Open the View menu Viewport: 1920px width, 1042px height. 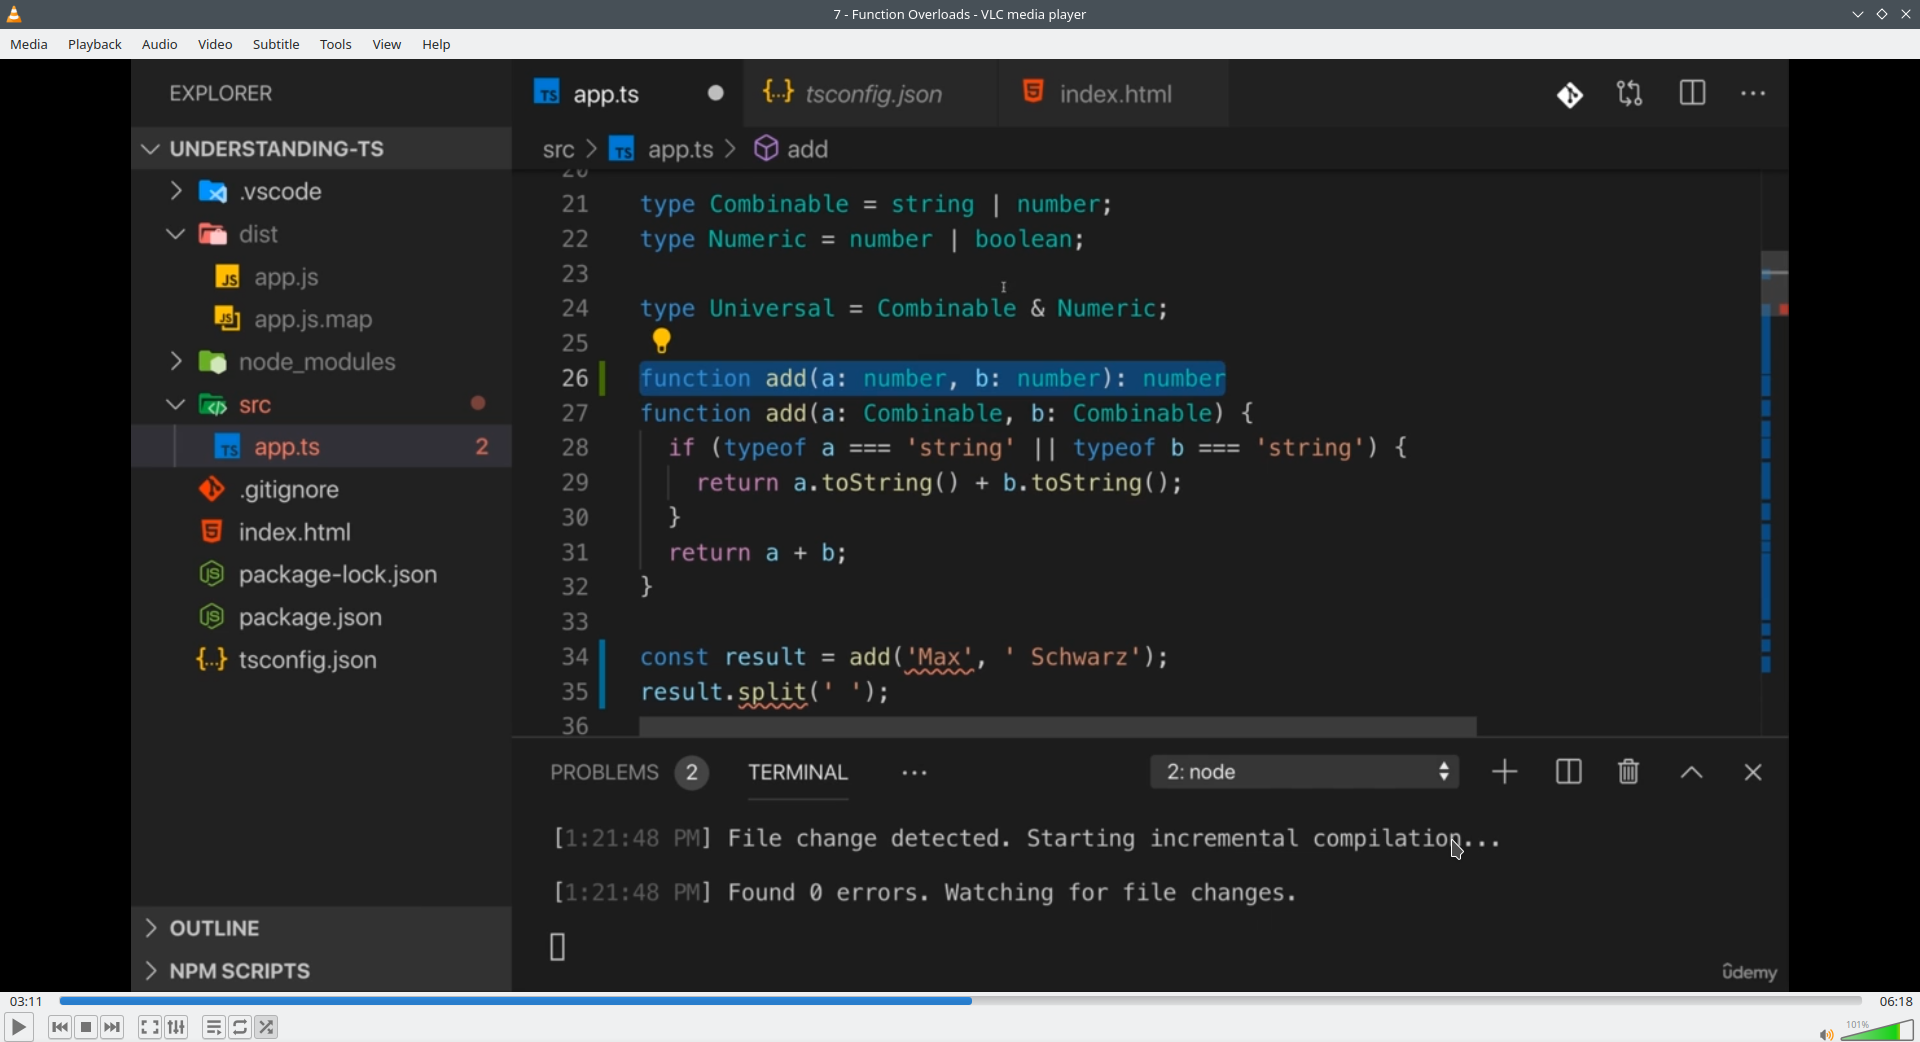point(387,45)
